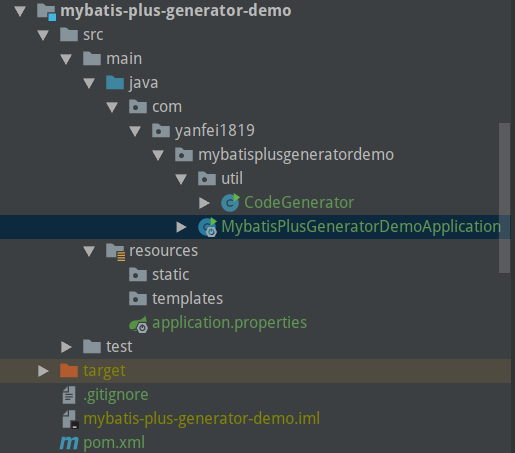Select mybatis-plus-generator-demo.iml file
Screen dimensions: 515x453
[201, 419]
